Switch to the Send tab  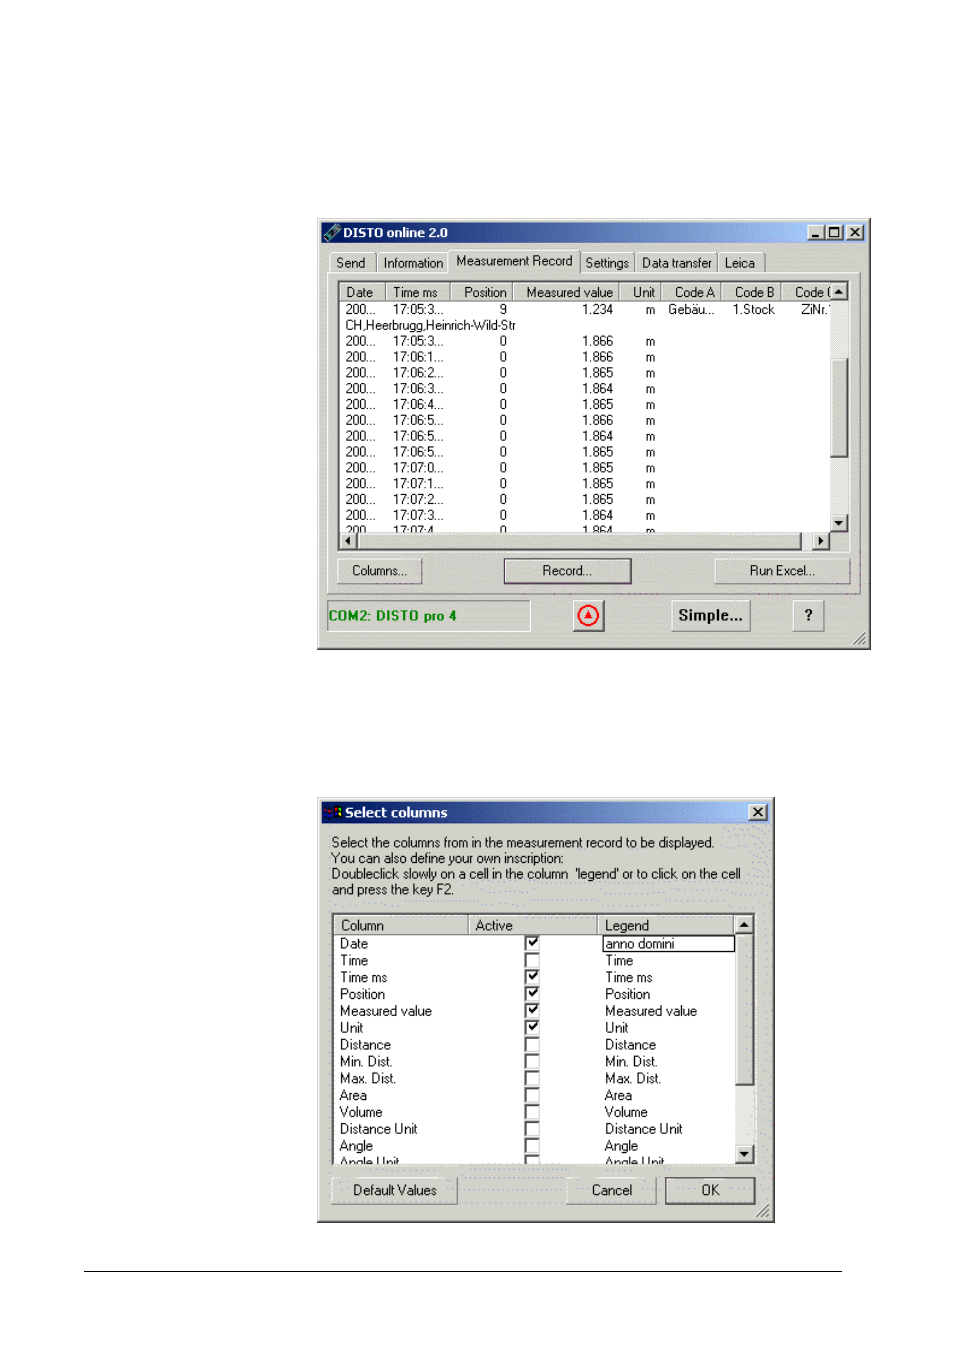[x=351, y=263]
